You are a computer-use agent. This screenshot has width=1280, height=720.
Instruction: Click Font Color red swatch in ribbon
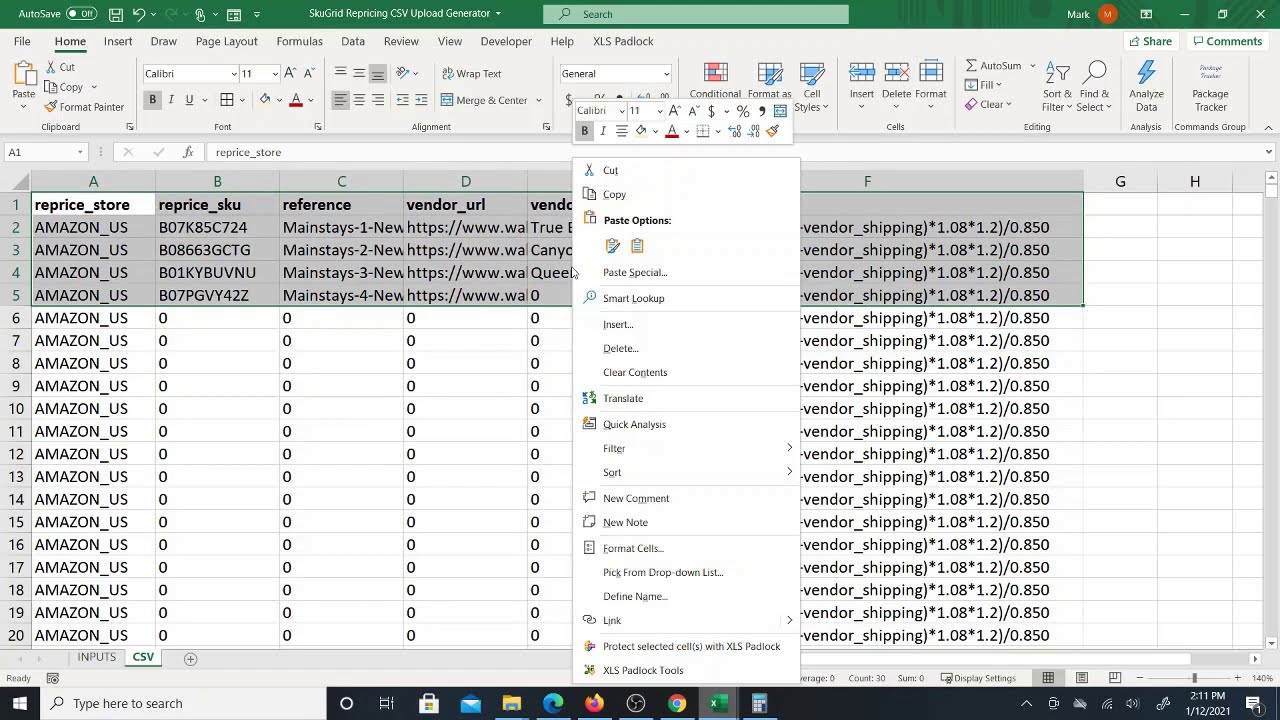(295, 100)
